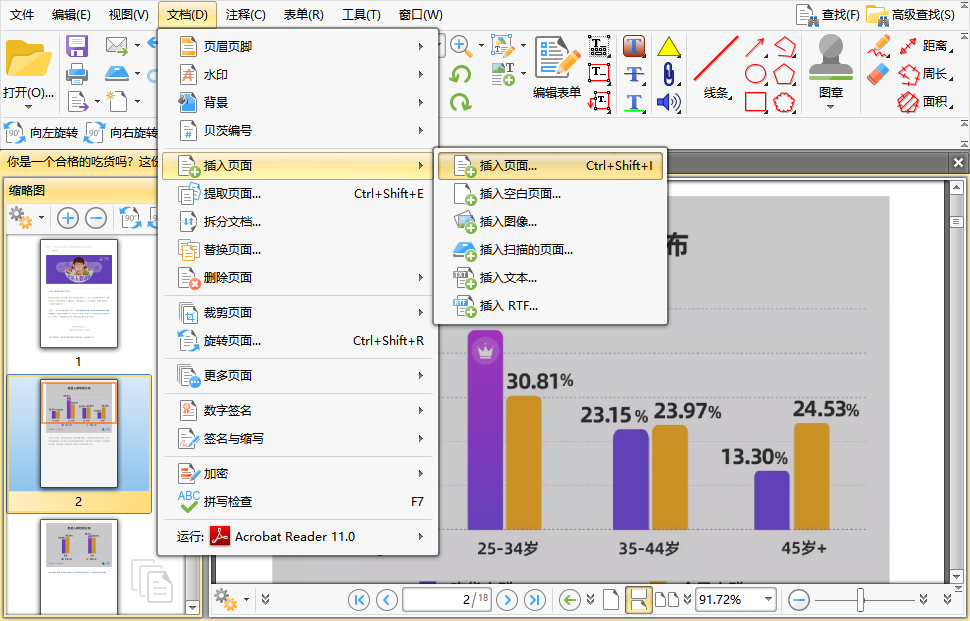Screen dimensions: 970x621
Task: Zoom out thumbnails with minus button
Action: click(x=96, y=218)
